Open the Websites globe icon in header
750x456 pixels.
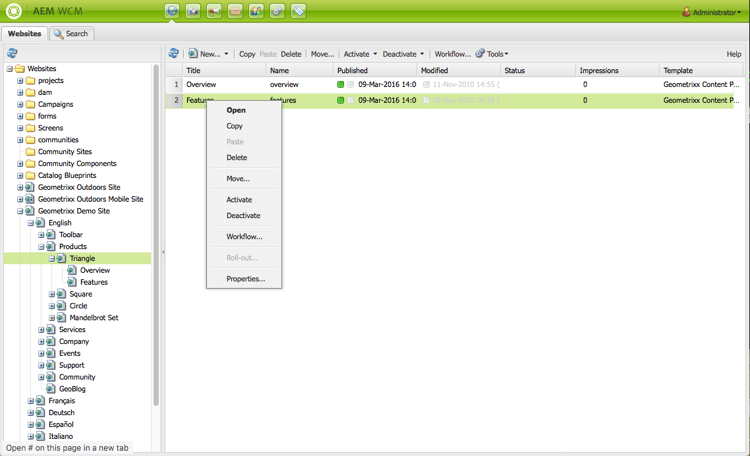pos(172,11)
